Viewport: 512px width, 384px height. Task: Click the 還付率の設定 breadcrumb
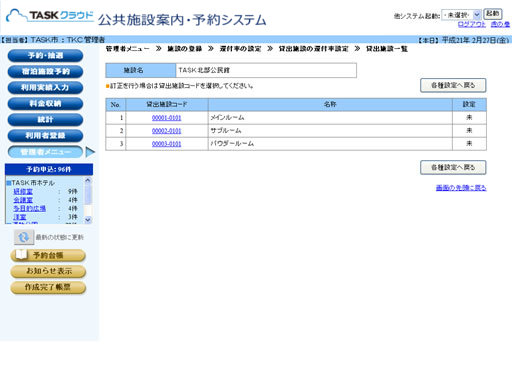[240, 49]
